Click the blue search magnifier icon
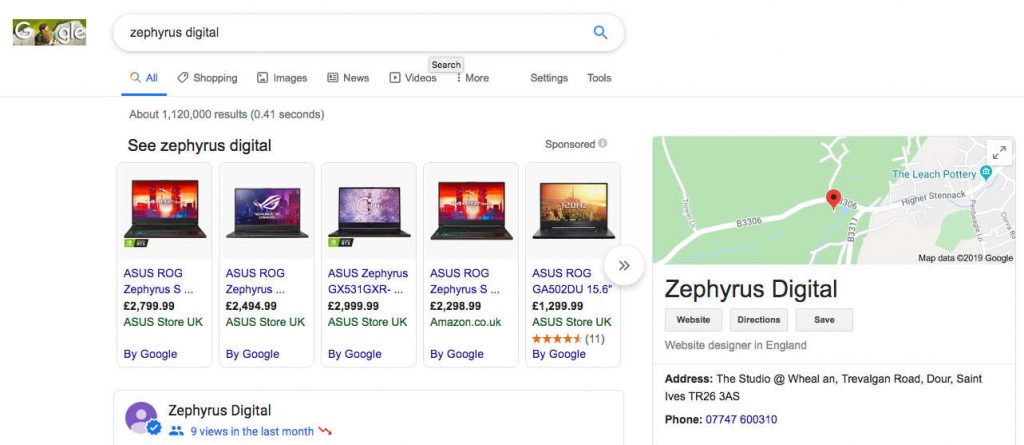1024x445 pixels. pyautogui.click(x=600, y=32)
